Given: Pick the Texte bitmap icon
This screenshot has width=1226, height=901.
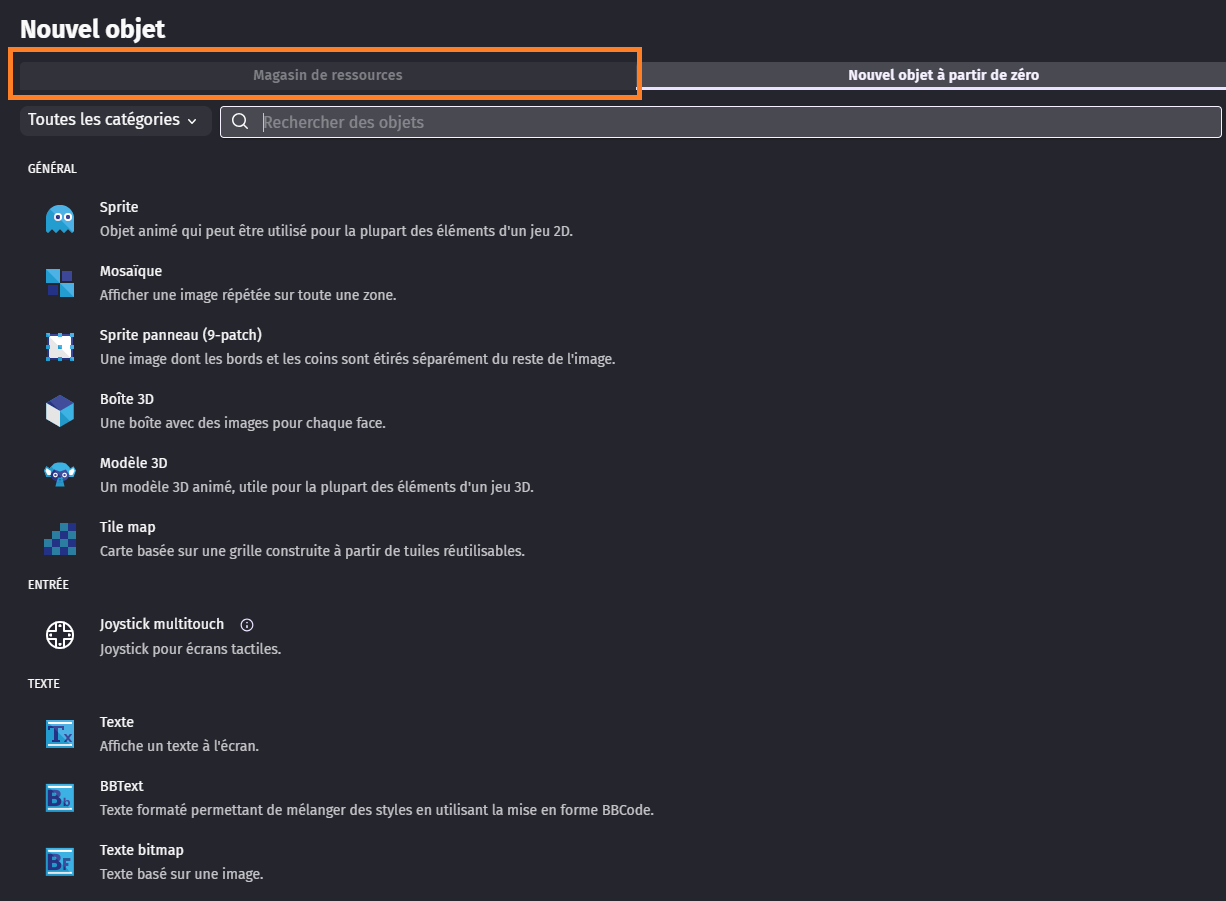Looking at the screenshot, I should [60, 861].
